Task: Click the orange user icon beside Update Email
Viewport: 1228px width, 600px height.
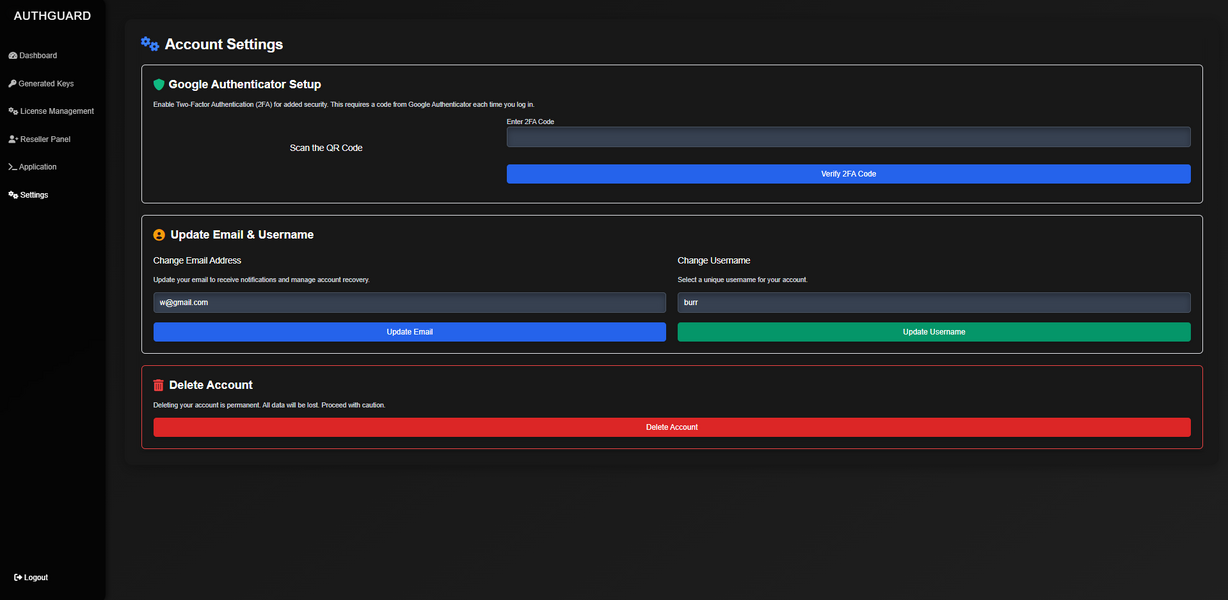Action: tap(159, 235)
